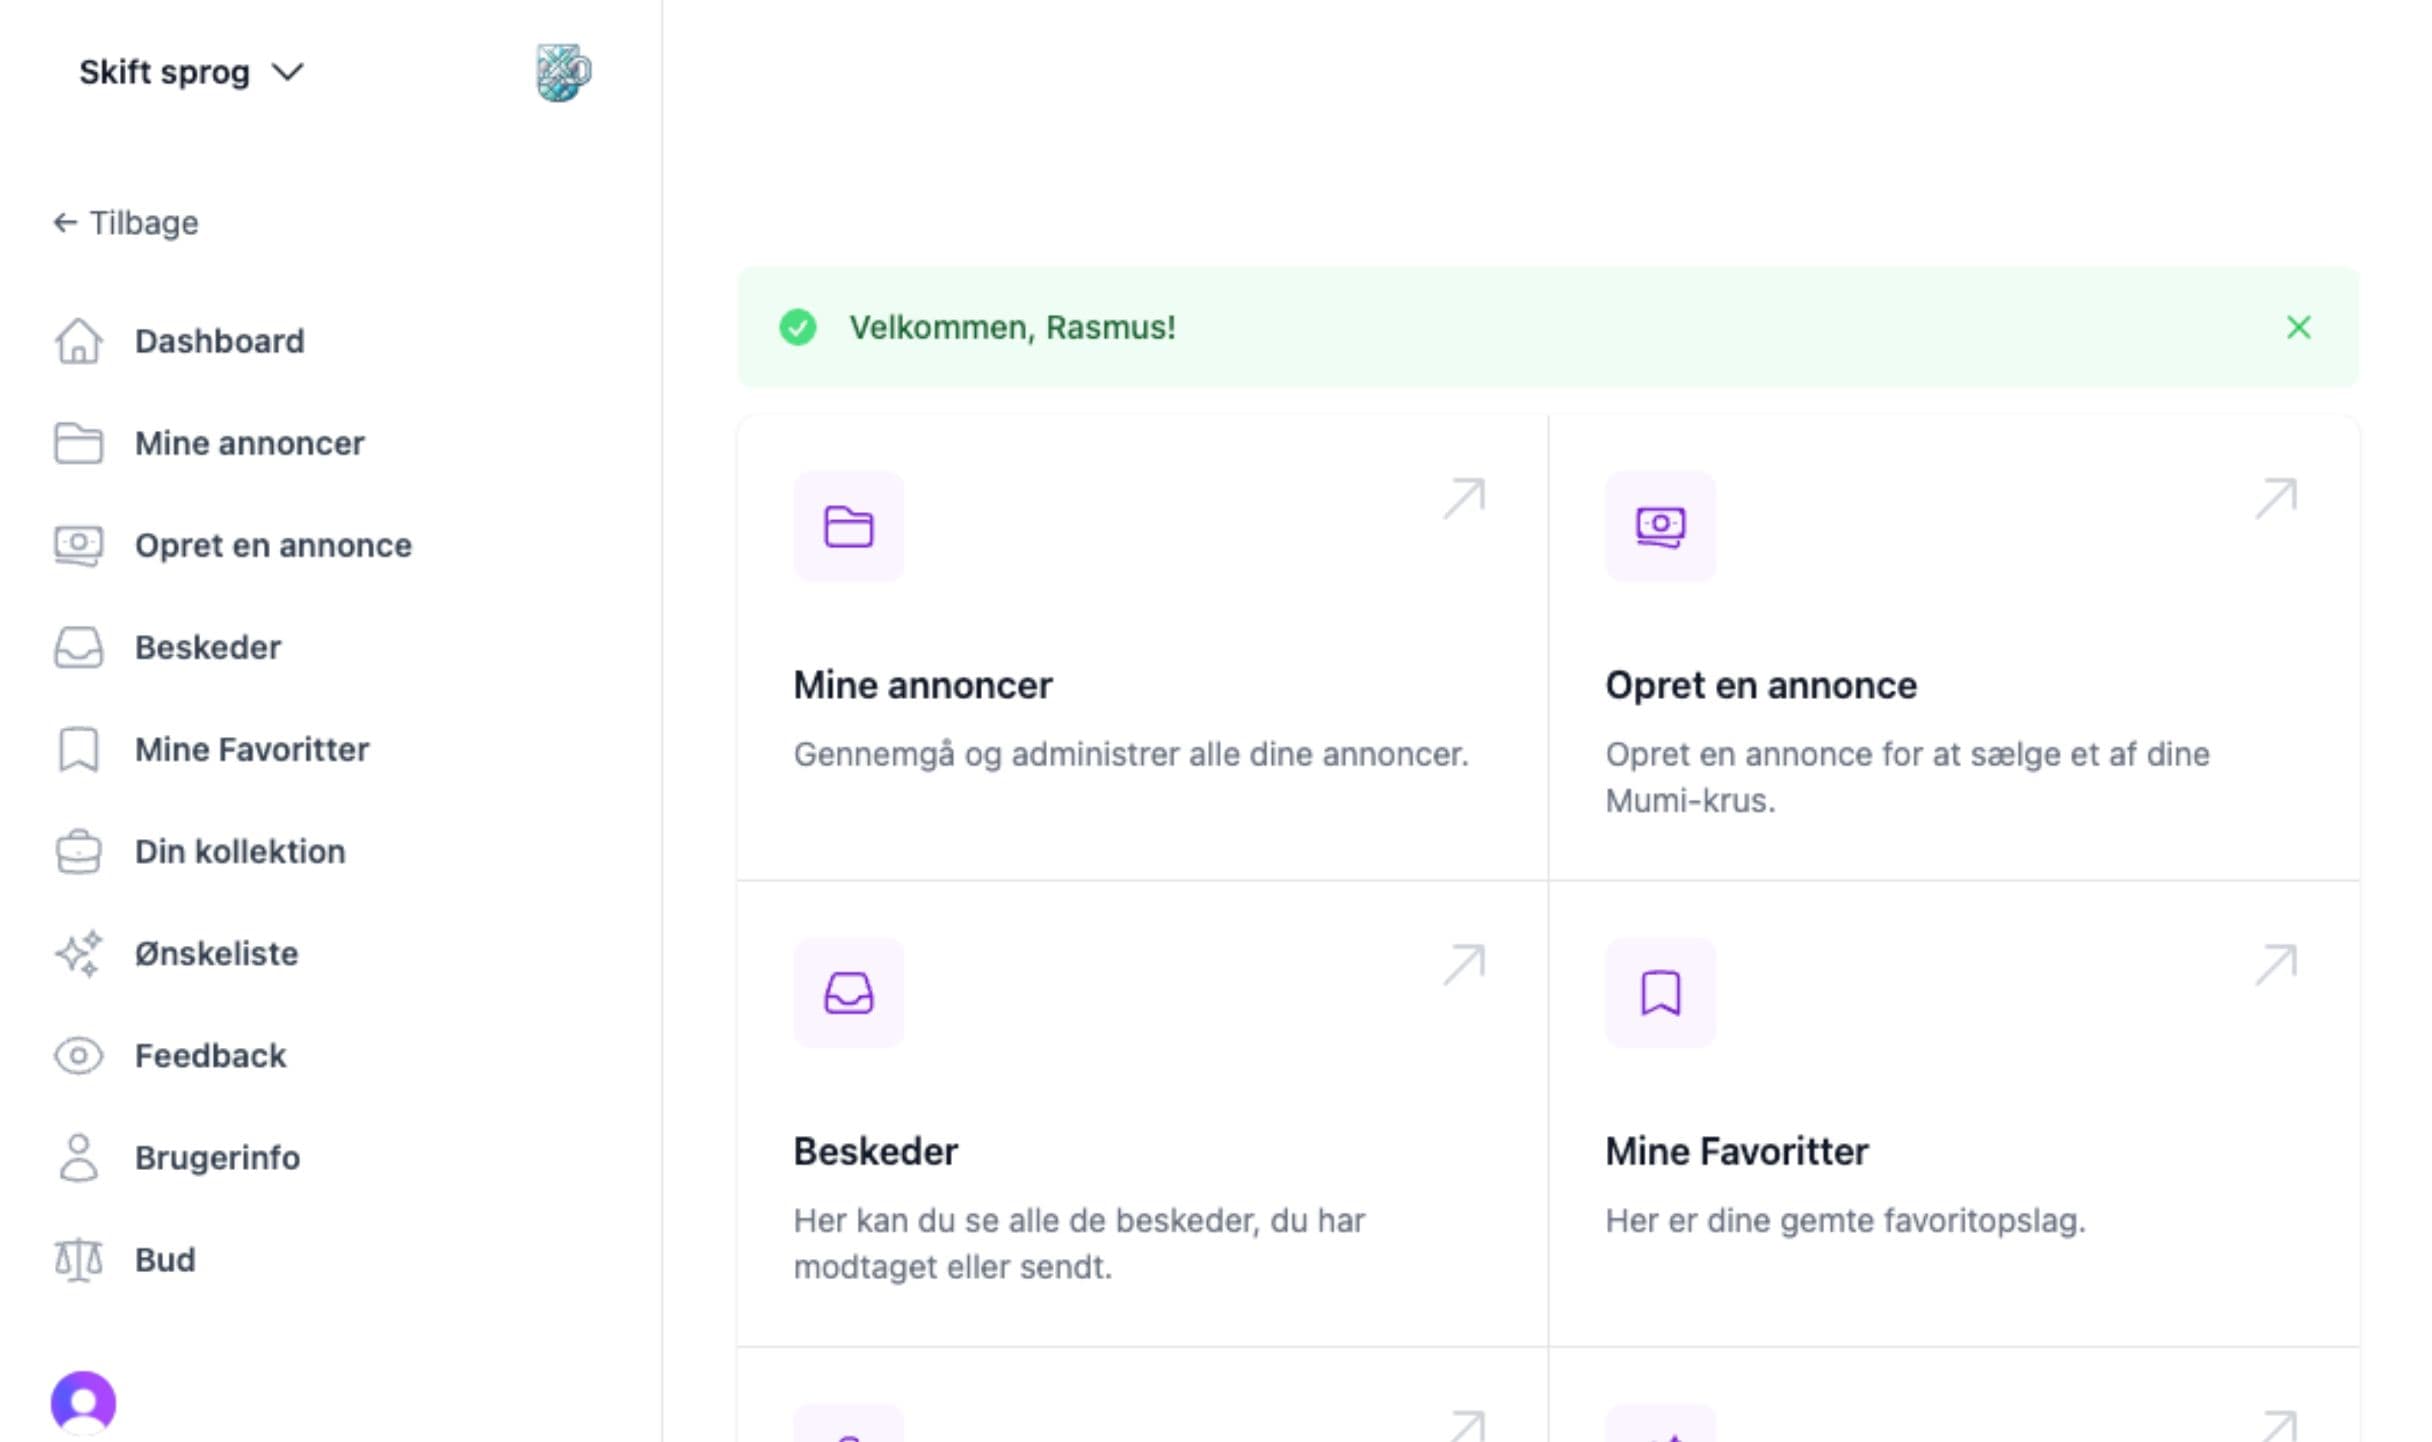Click the green checkmark success icon
The height and width of the screenshot is (1442, 2432).
pos(797,327)
